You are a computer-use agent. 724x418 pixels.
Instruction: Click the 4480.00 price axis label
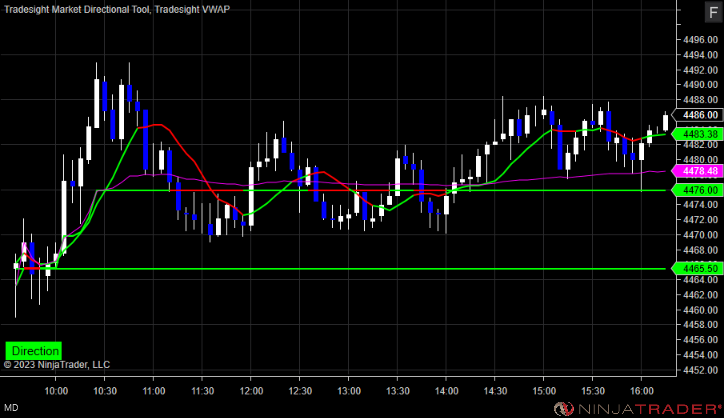pyautogui.click(x=700, y=160)
